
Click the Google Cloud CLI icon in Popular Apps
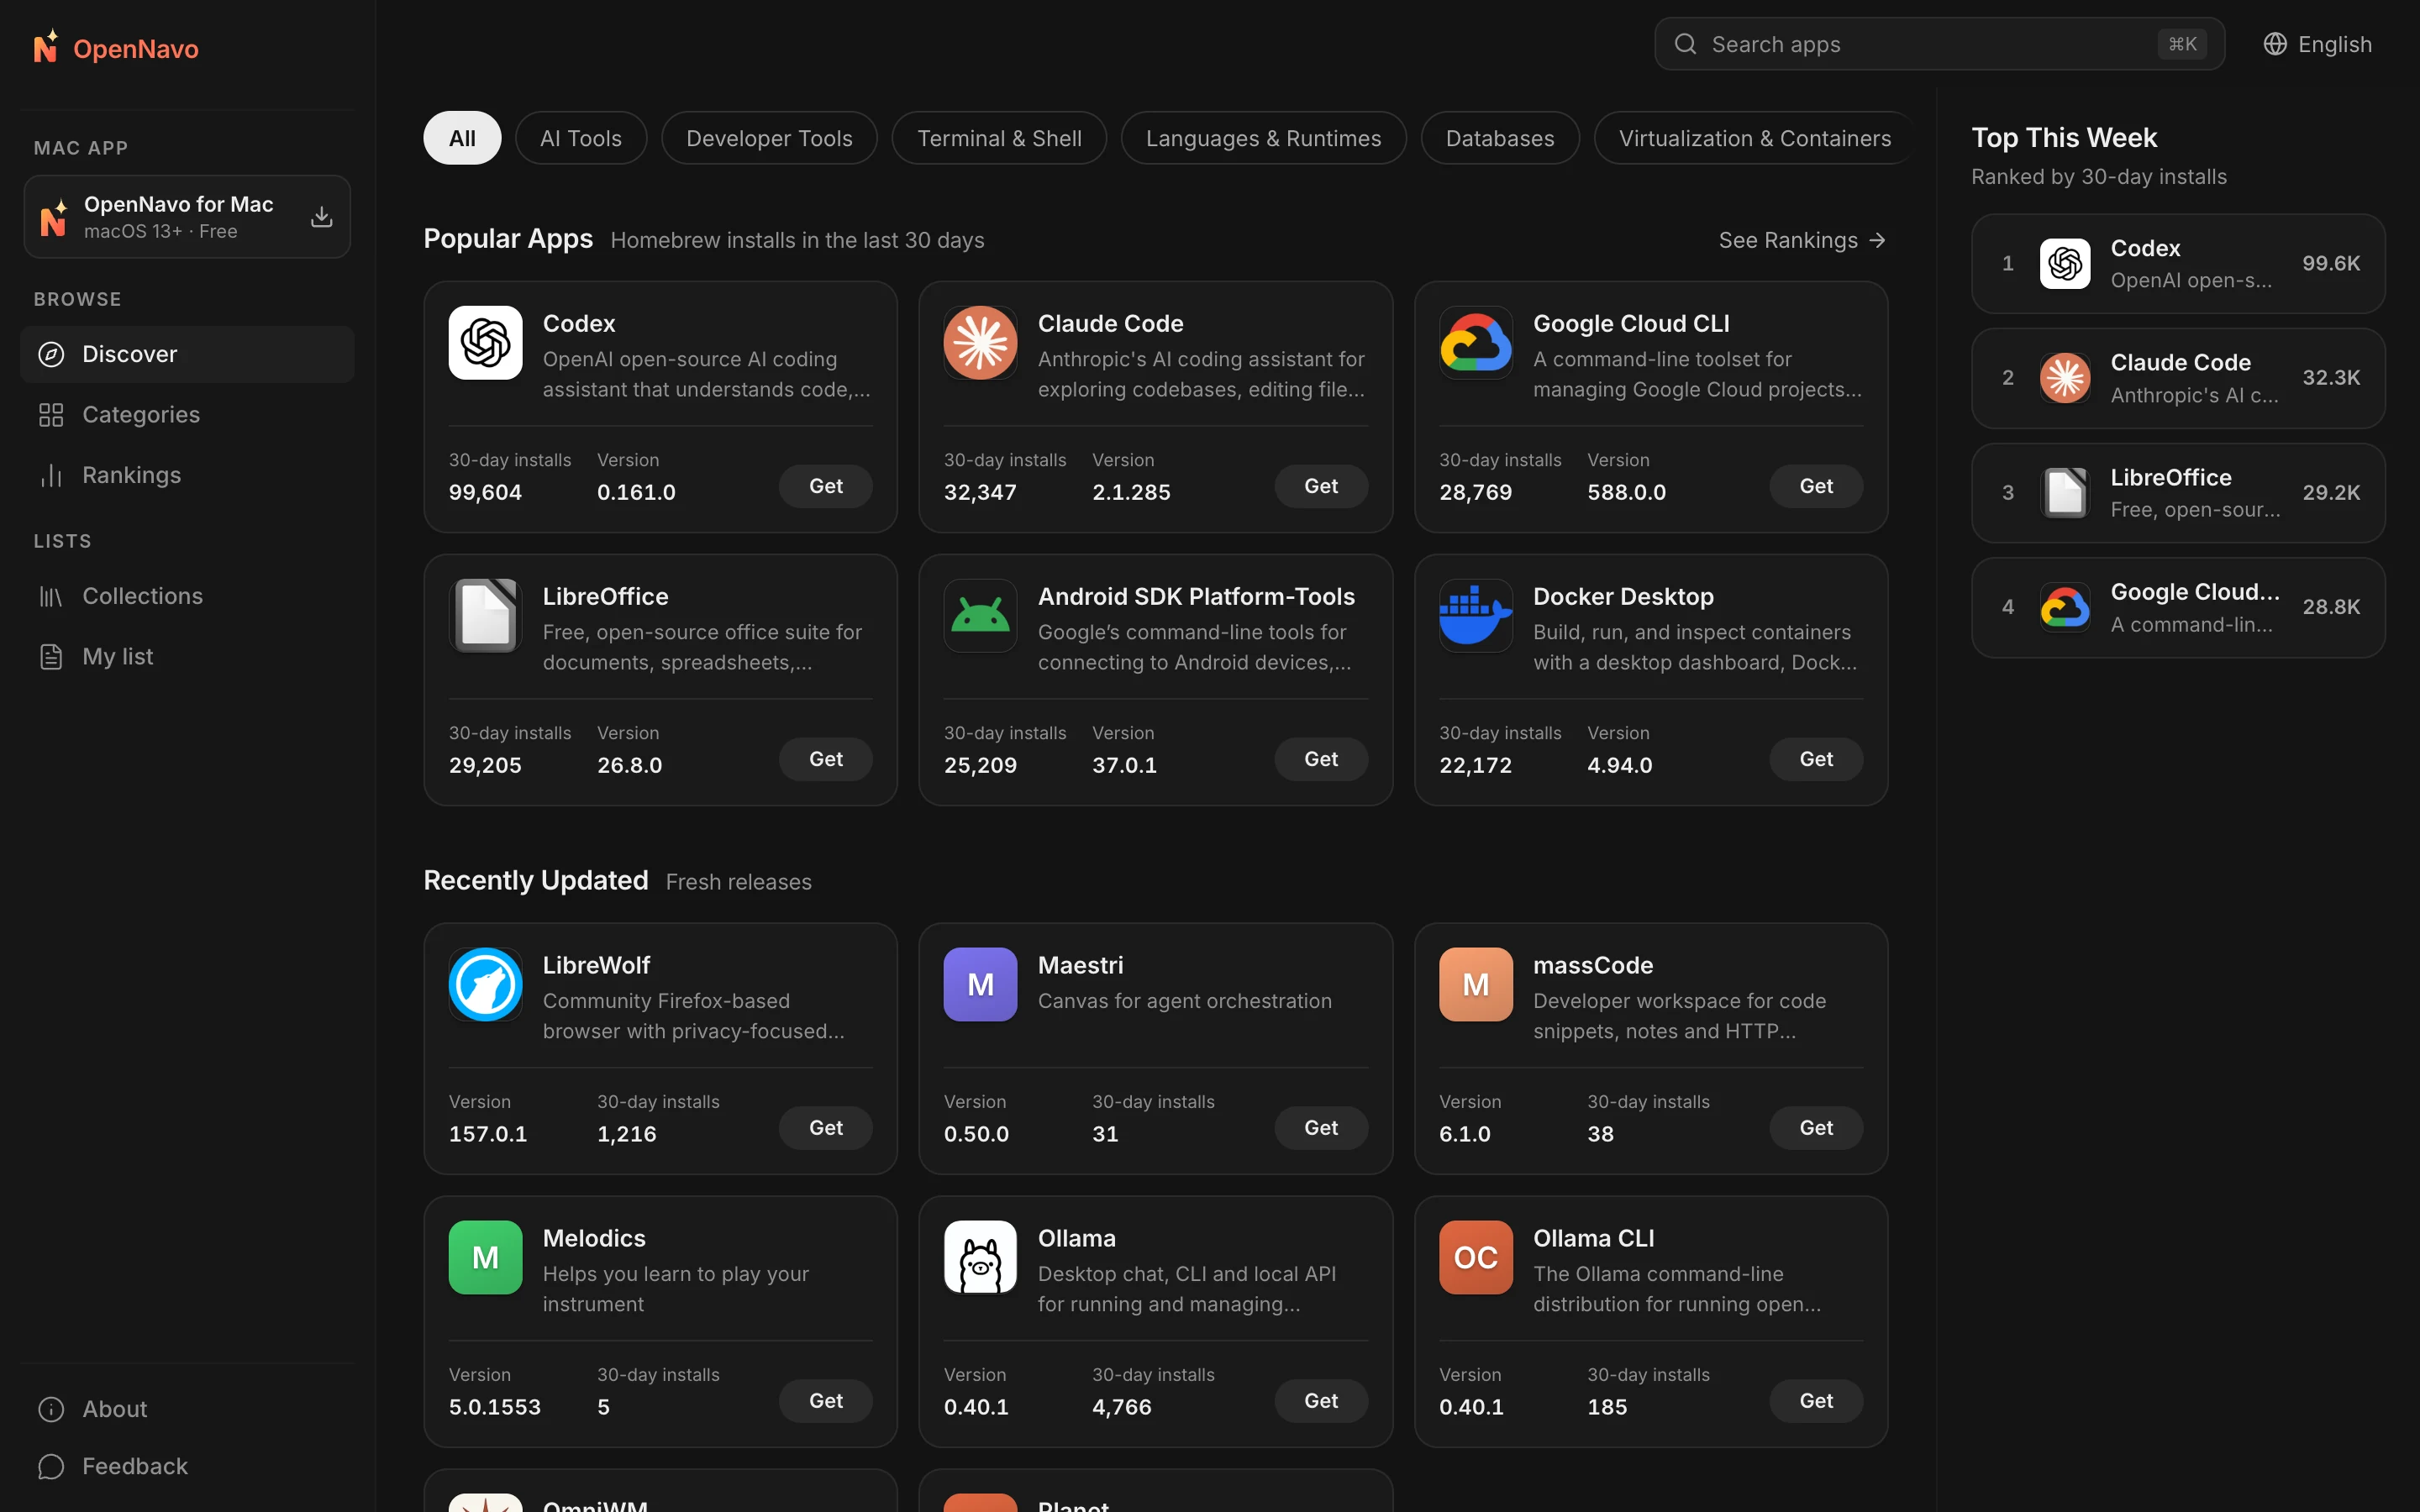(x=1475, y=343)
